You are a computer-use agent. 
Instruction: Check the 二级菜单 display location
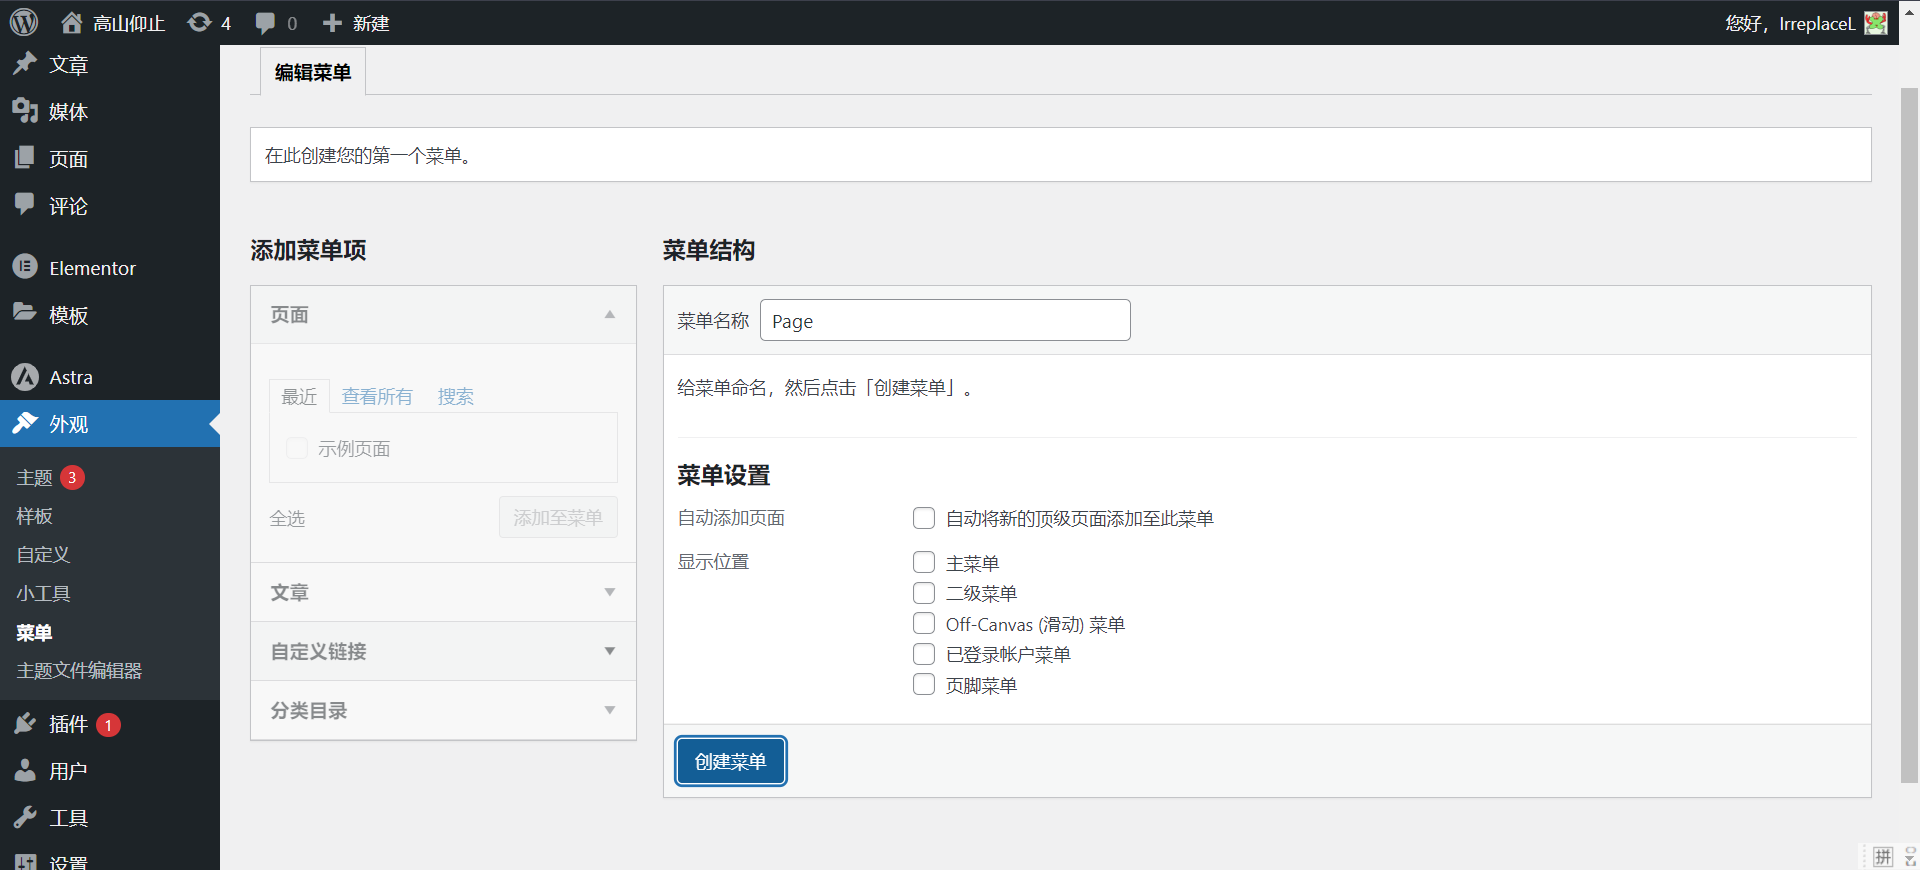tap(924, 593)
